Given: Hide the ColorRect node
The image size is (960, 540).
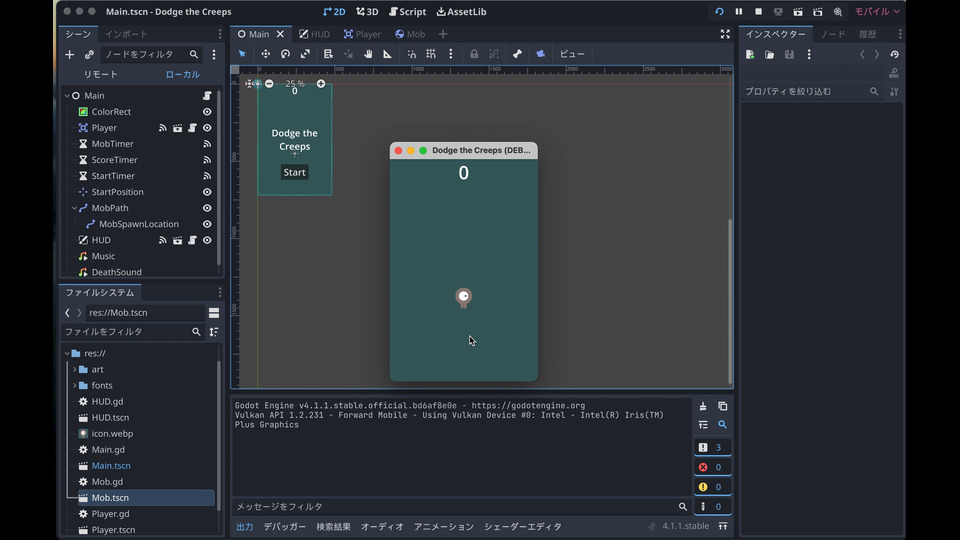Looking at the screenshot, I should [x=207, y=112].
